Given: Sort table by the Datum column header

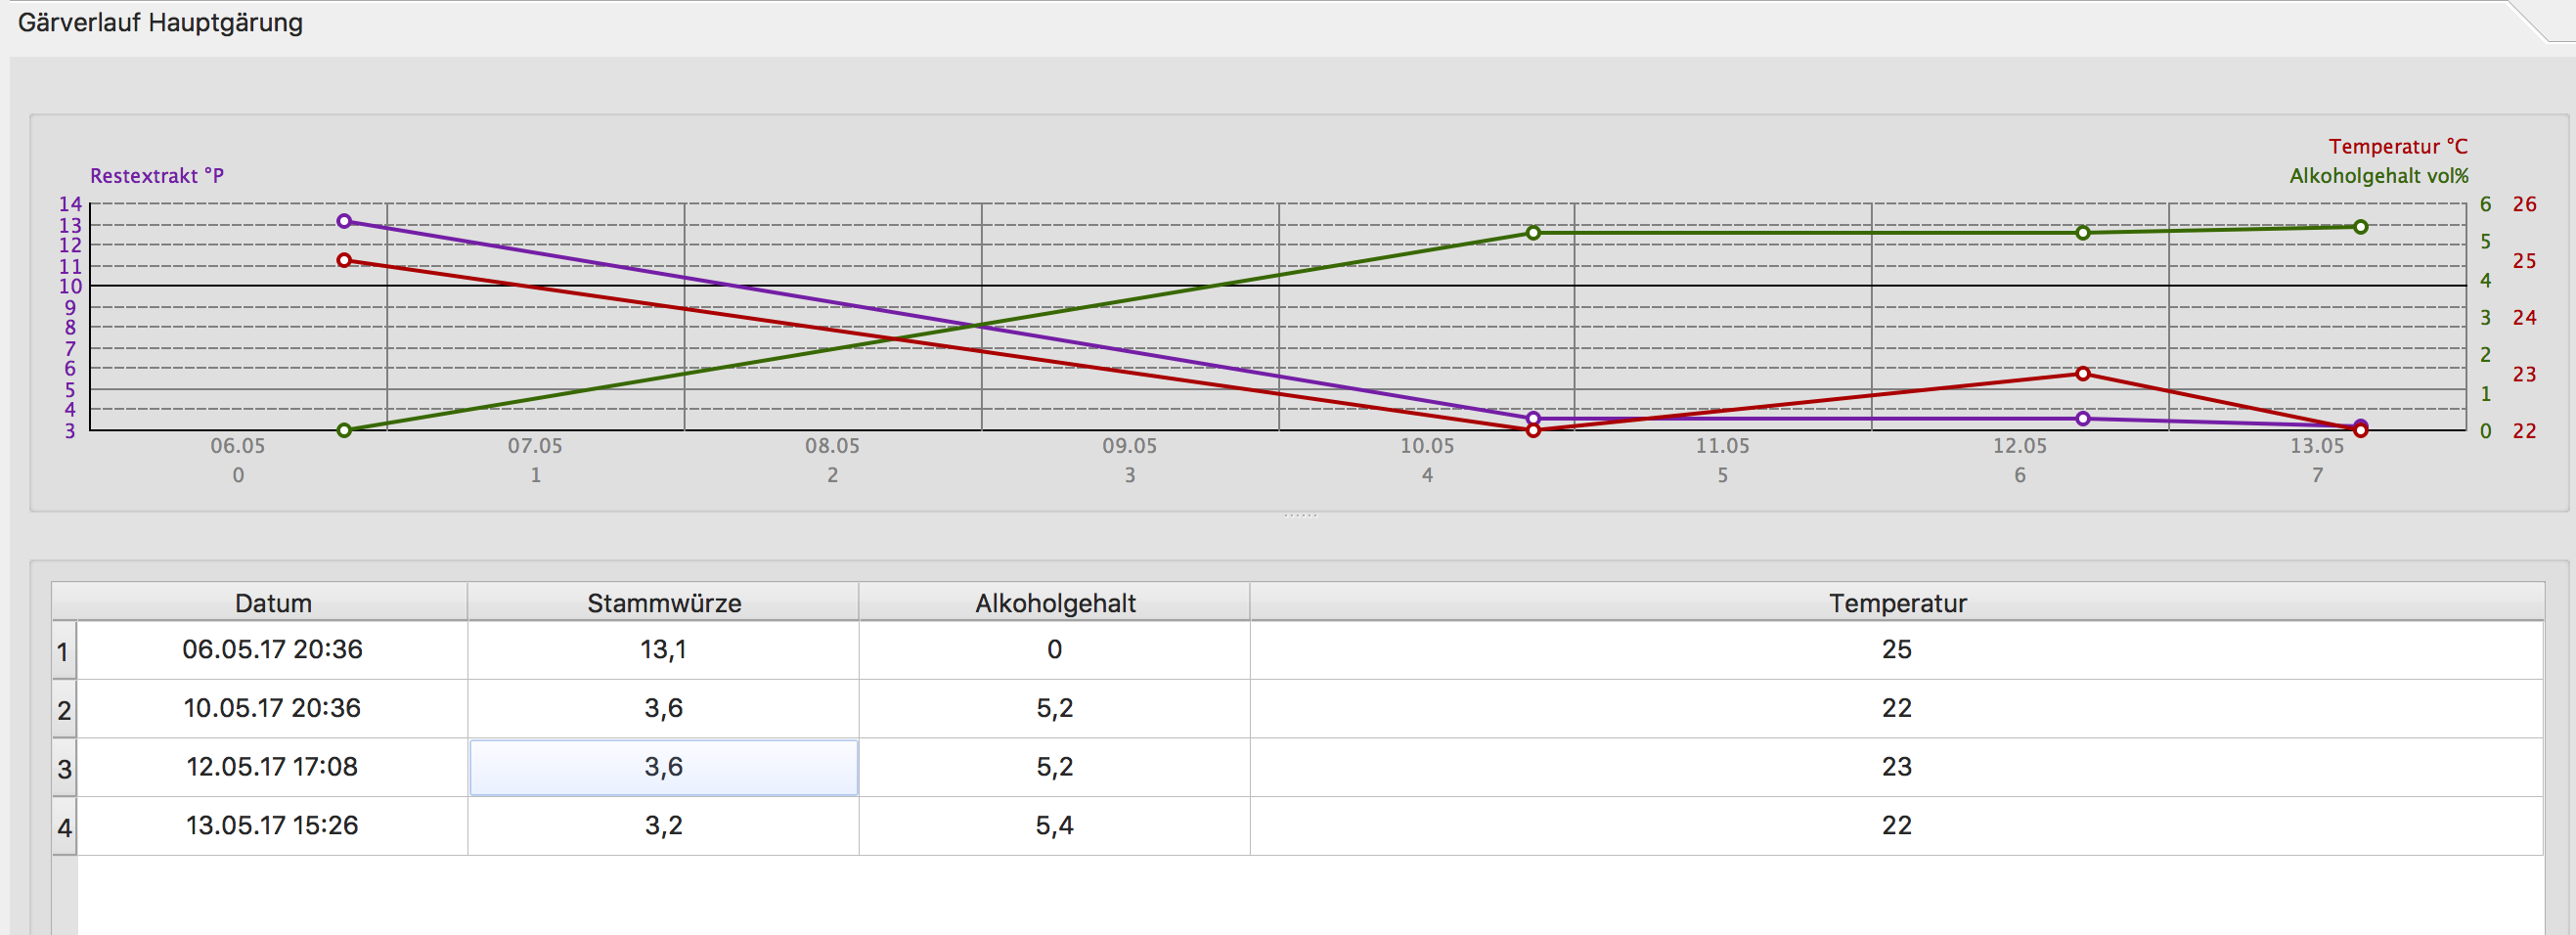Looking at the screenshot, I should tap(272, 603).
